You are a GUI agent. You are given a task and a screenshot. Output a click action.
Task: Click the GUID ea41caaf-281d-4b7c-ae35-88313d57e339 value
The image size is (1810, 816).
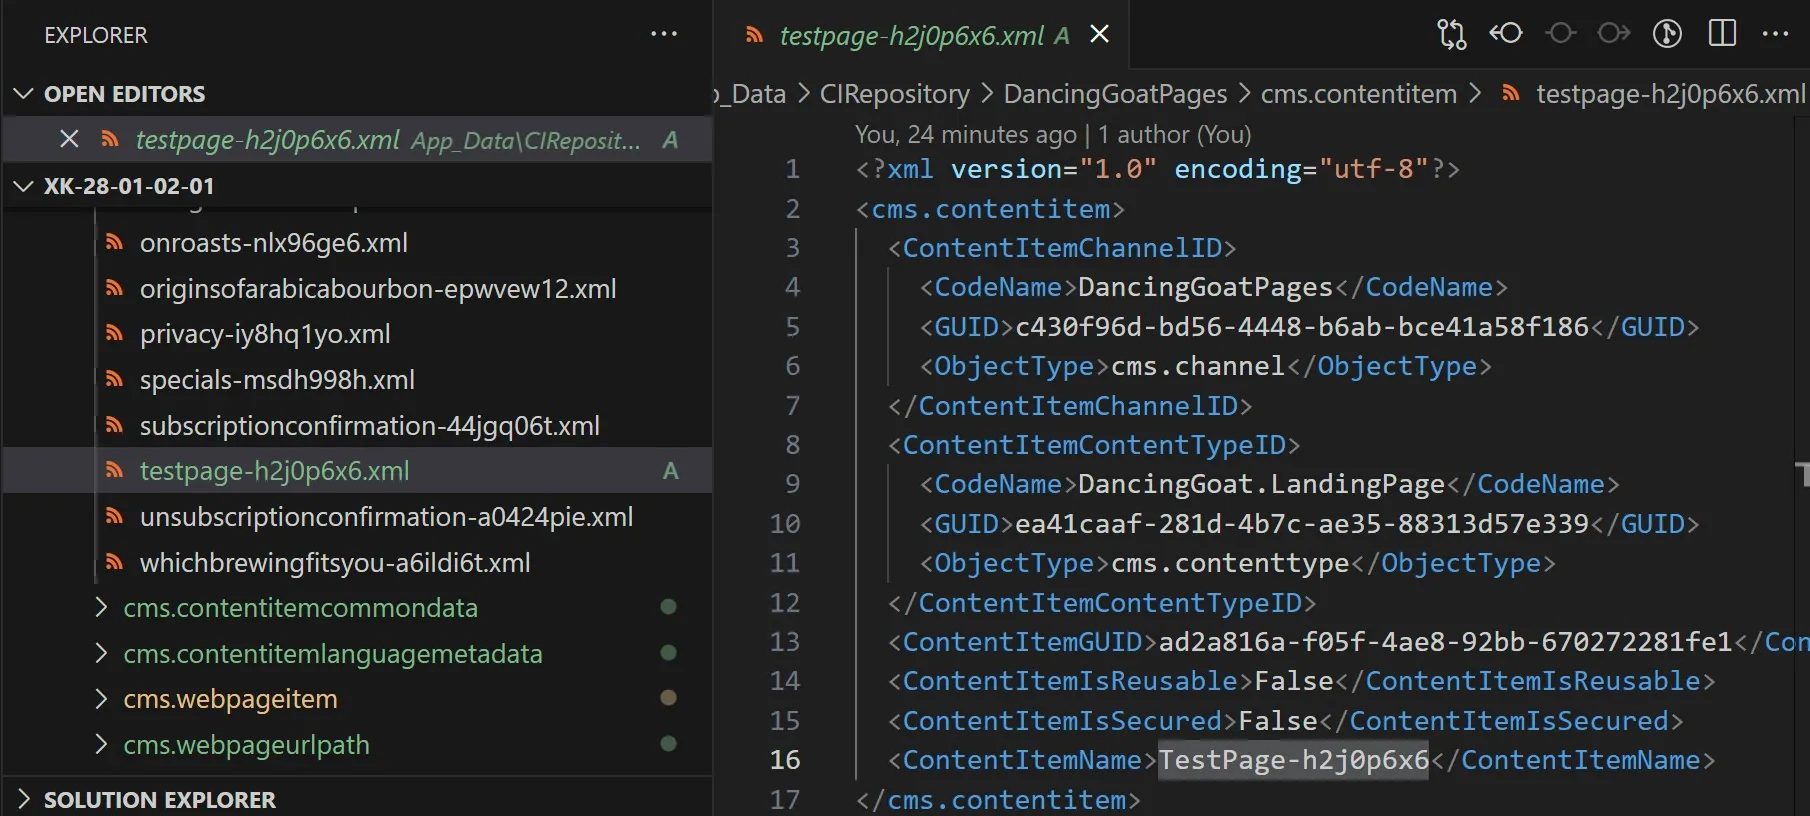[x=1302, y=524]
